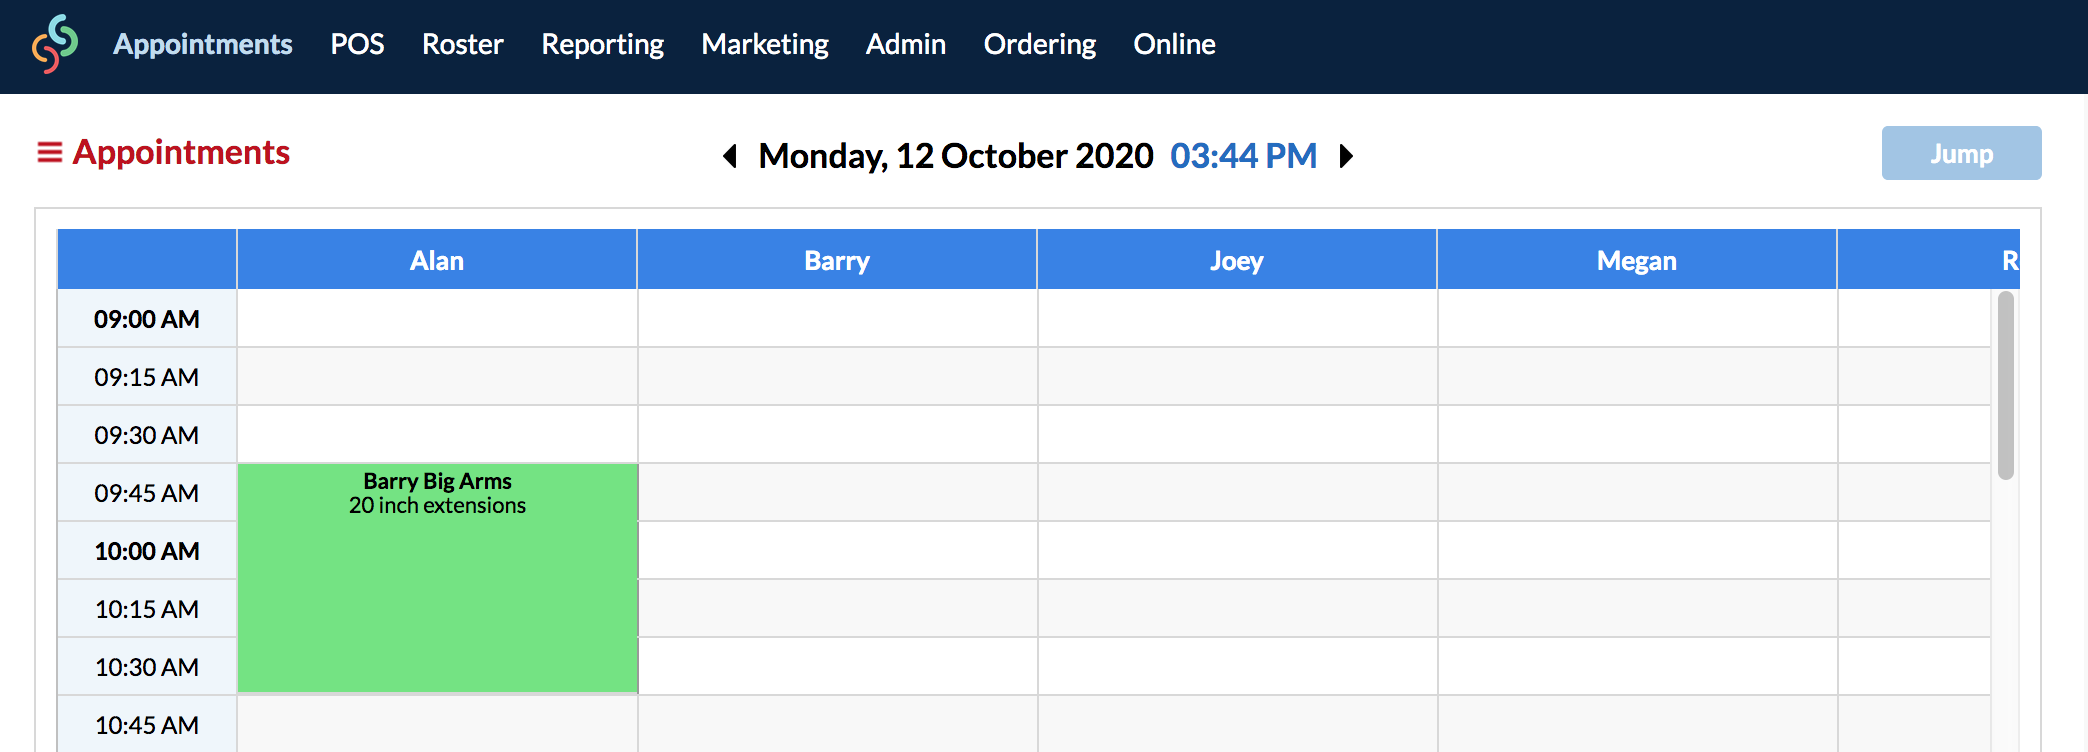Click the 10:00 AM time label

pyautogui.click(x=147, y=551)
